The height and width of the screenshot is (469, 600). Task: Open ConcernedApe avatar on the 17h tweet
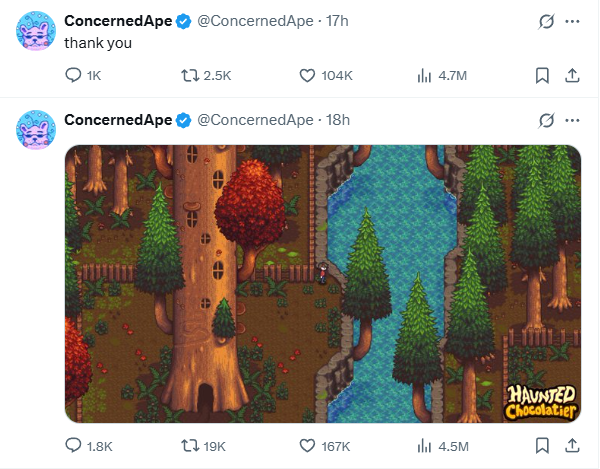(36, 31)
